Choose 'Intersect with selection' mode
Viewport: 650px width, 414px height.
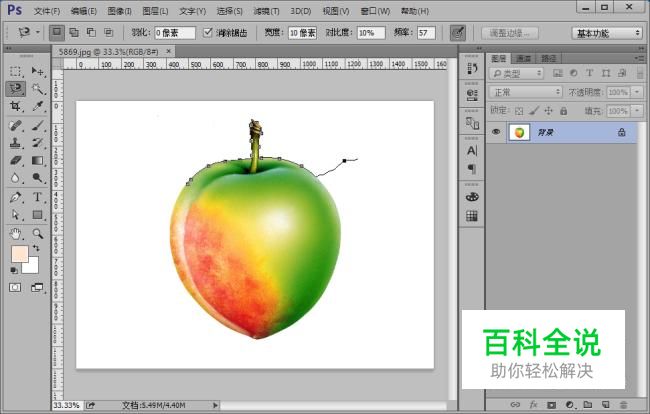tap(109, 32)
